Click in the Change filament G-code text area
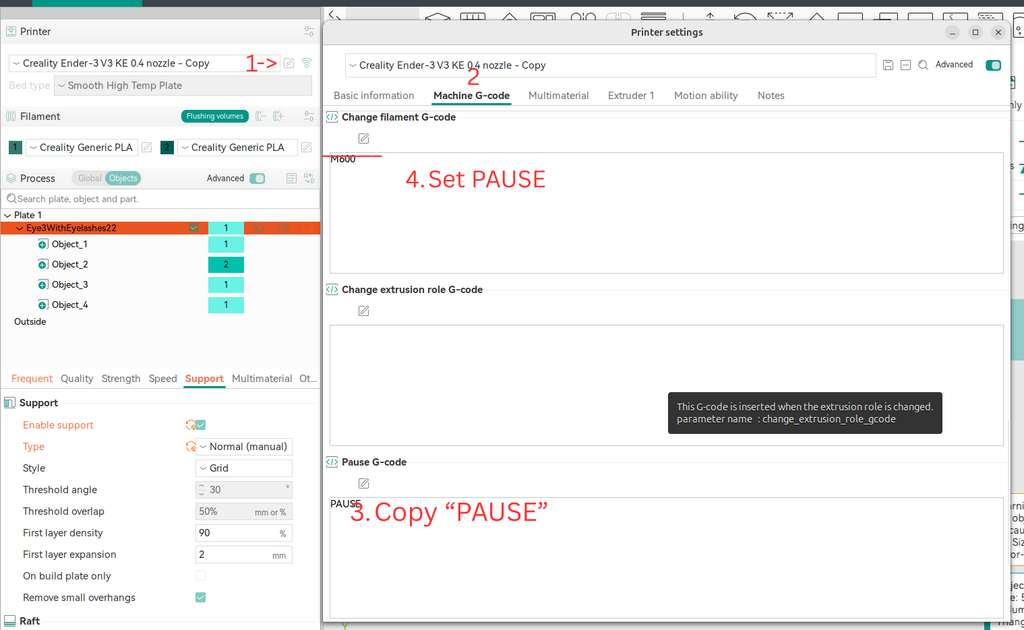Image resolution: width=1024 pixels, height=630 pixels. [666, 213]
